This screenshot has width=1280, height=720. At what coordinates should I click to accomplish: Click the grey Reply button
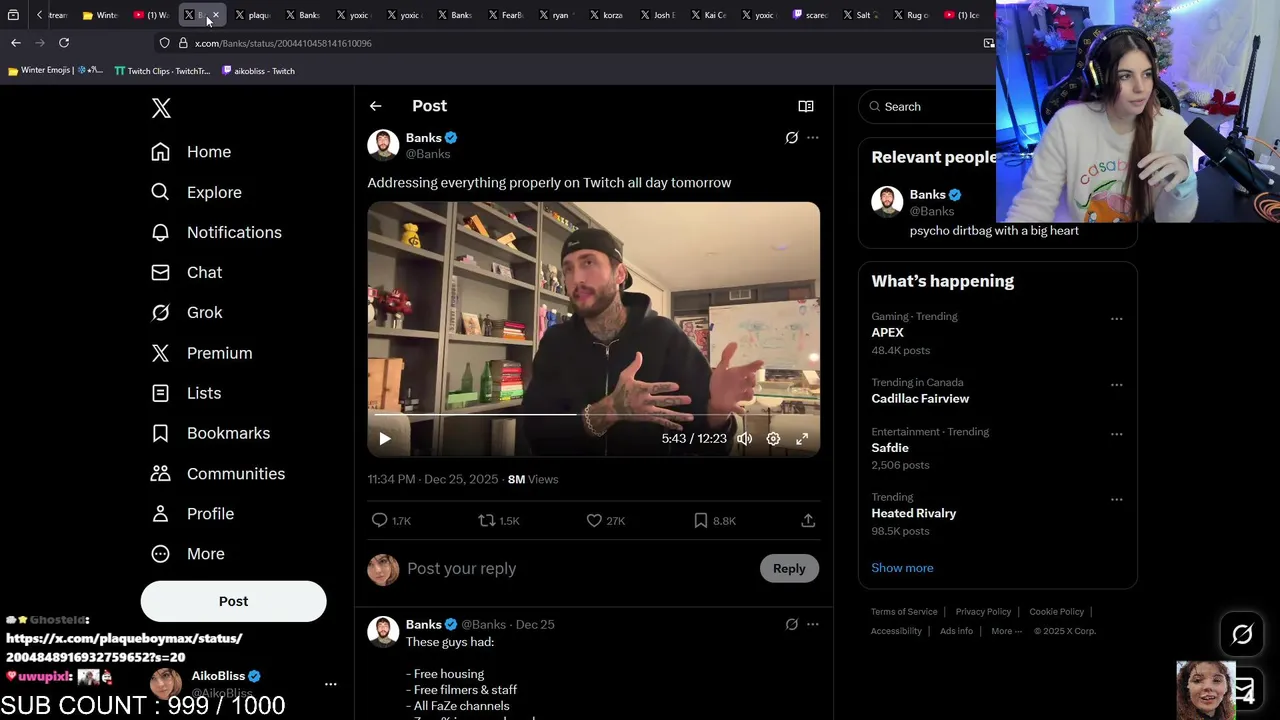[x=789, y=568]
